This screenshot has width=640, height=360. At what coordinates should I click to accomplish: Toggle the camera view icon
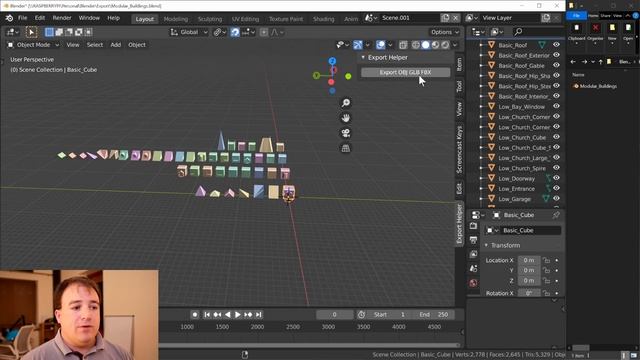(346, 133)
